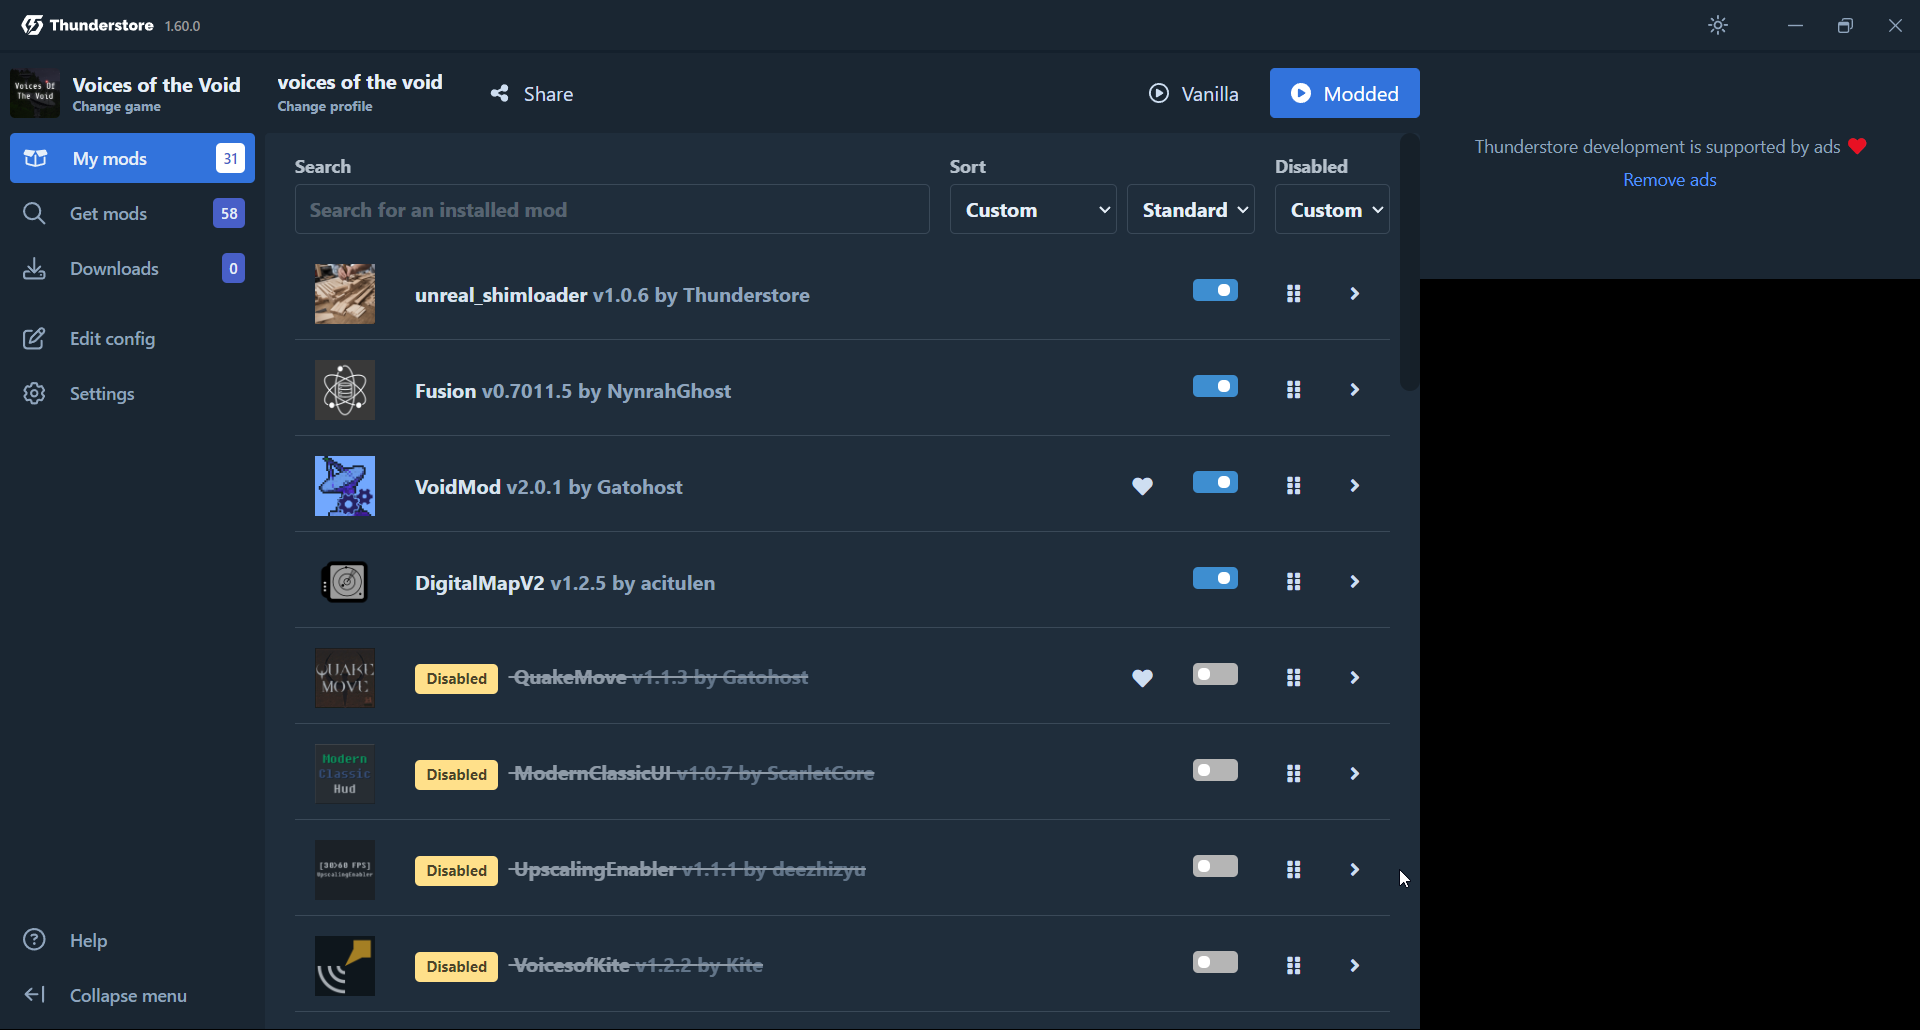The height and width of the screenshot is (1030, 1920).
Task: Open the Standard sort direction dropdown
Action: tap(1191, 210)
